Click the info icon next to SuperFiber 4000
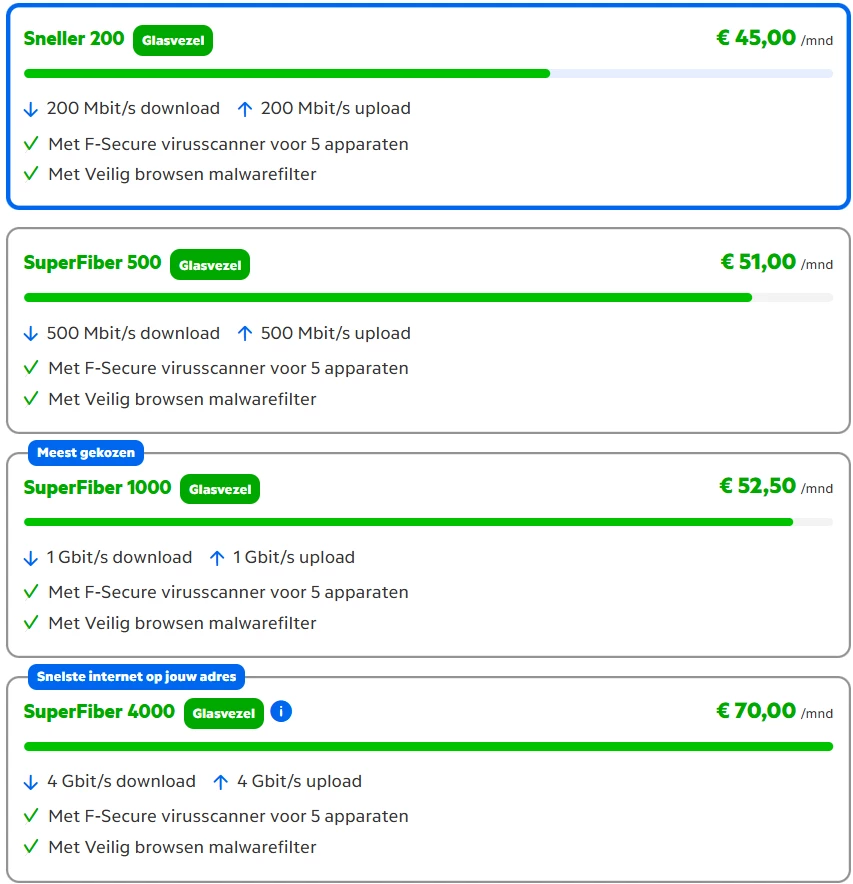853x884 pixels. (281, 712)
